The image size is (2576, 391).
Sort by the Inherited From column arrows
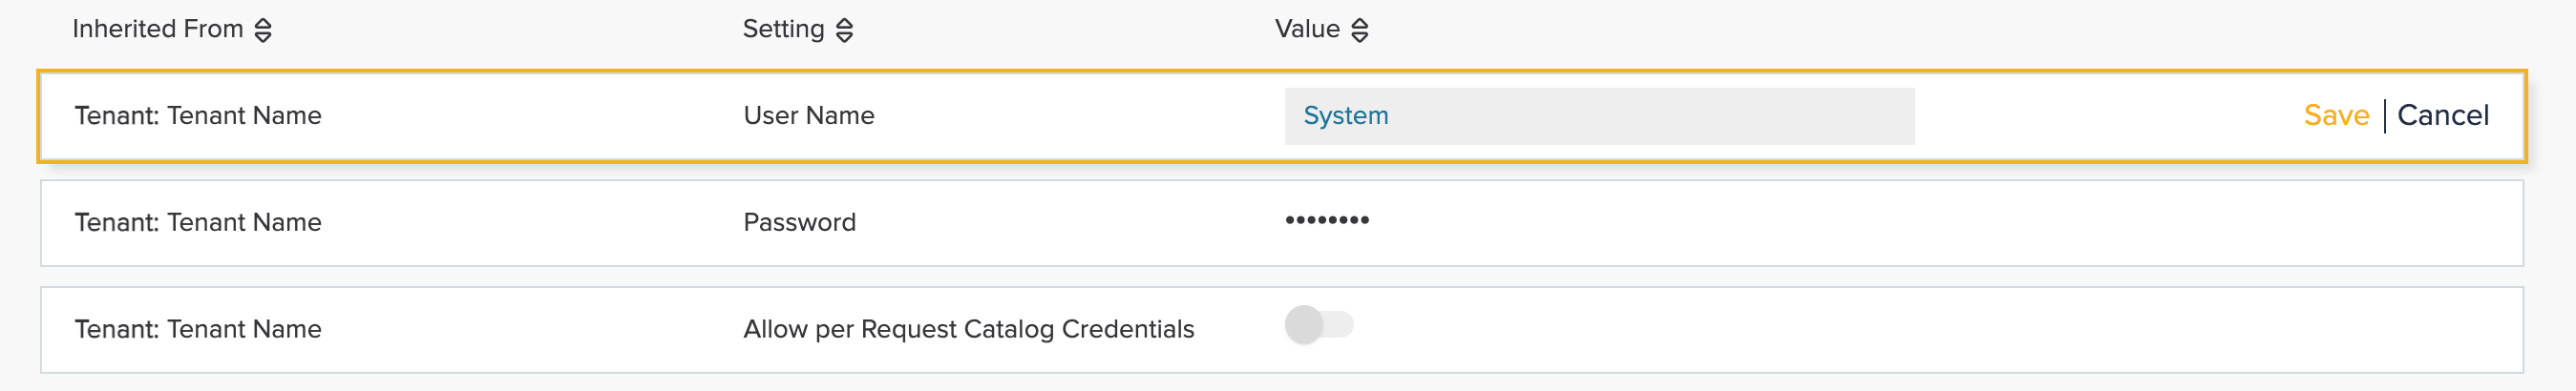point(263,30)
